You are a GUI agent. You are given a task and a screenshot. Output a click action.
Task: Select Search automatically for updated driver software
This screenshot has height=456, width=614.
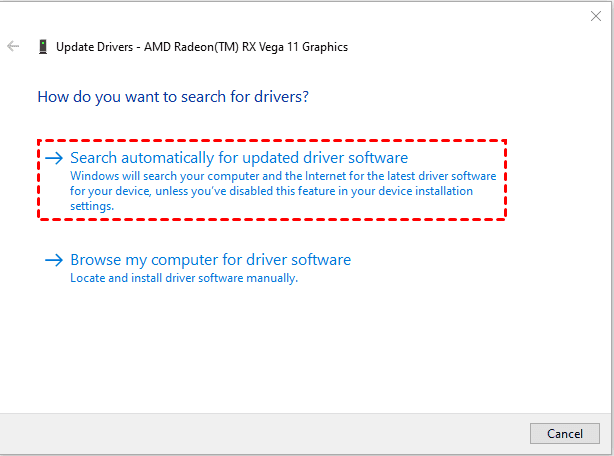click(239, 158)
